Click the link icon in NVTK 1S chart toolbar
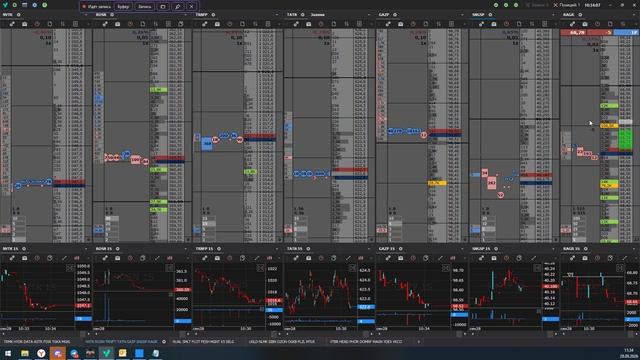 12,258
